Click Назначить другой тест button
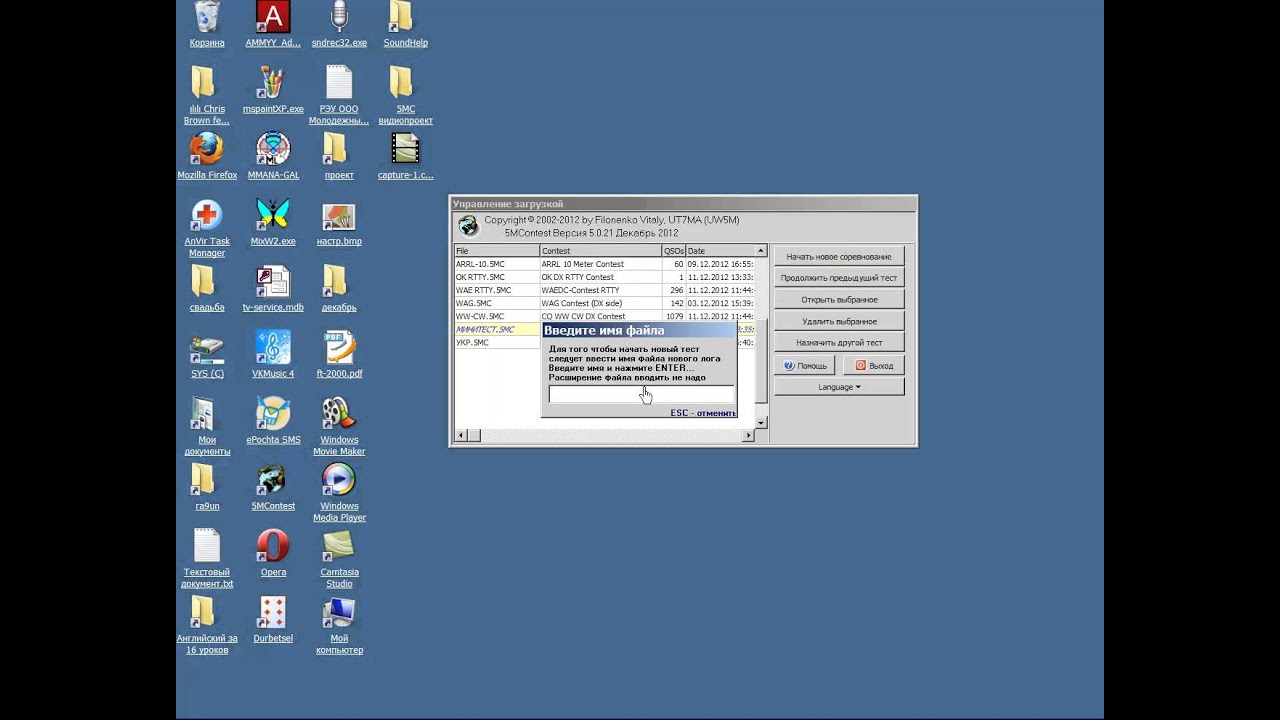The image size is (1280, 720). point(839,343)
